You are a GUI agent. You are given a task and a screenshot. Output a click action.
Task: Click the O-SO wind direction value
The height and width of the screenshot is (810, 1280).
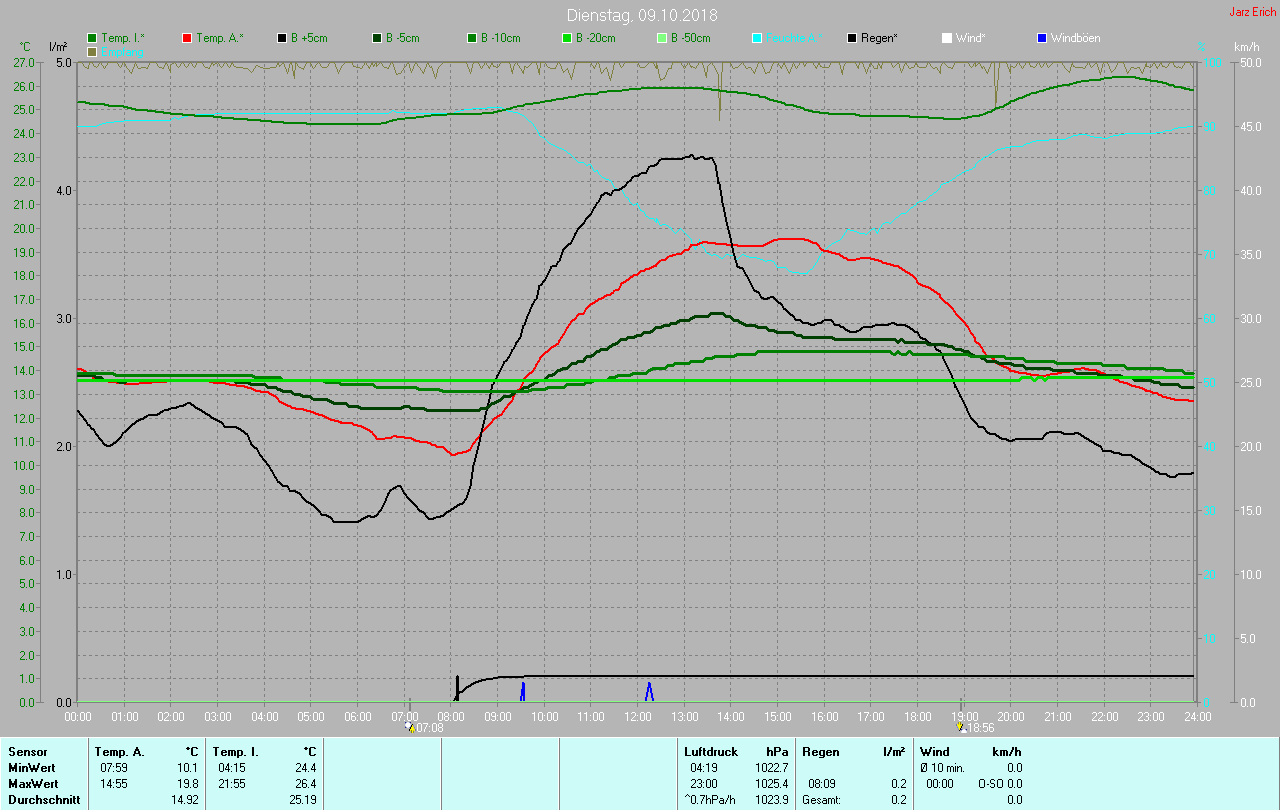click(991, 783)
